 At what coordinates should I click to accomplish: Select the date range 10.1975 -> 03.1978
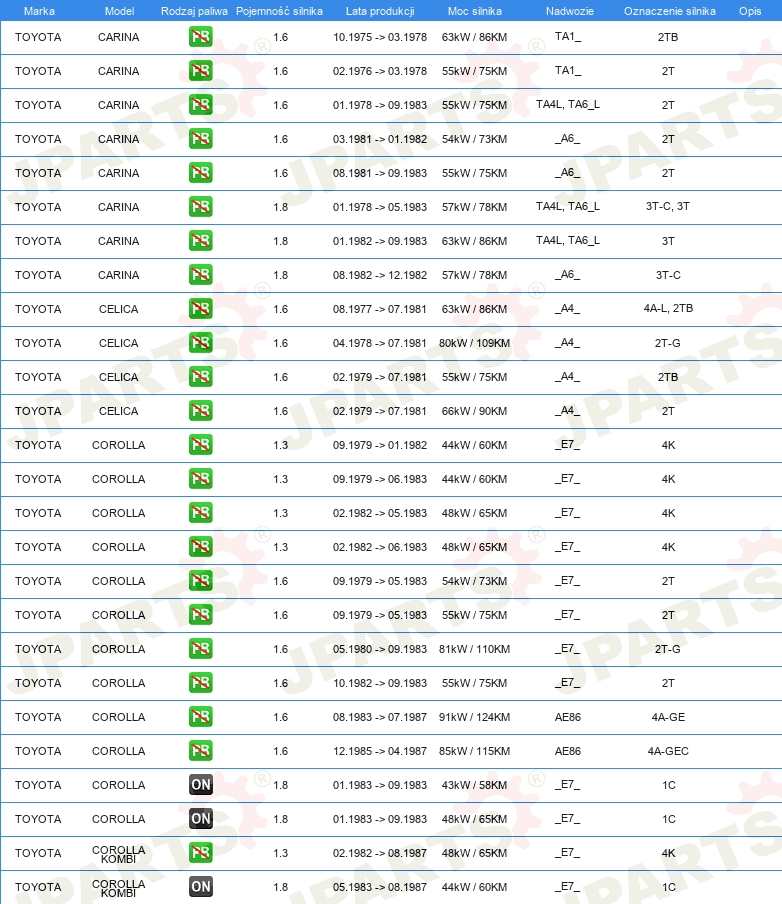(380, 37)
